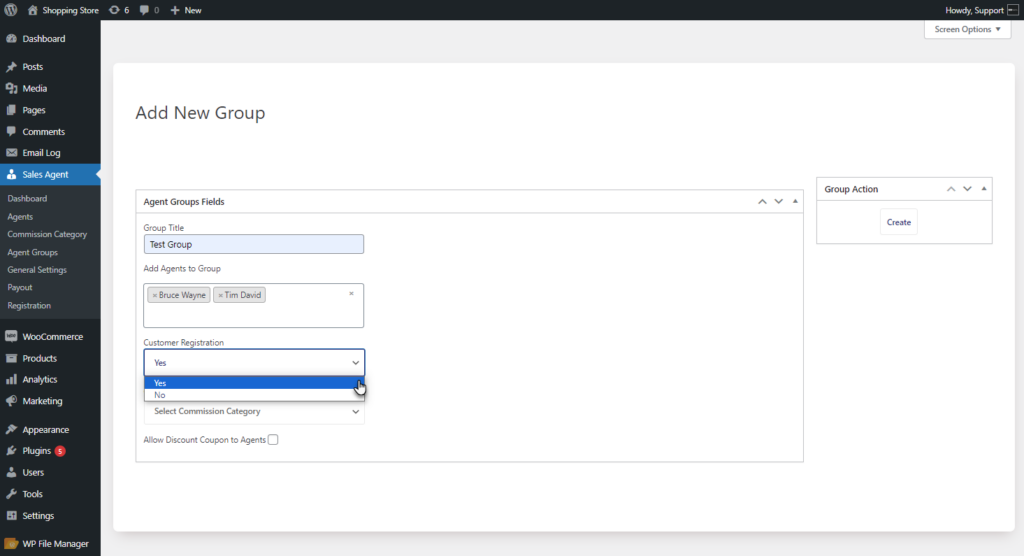Image resolution: width=1024 pixels, height=556 pixels.
Task: Collapse the Group Action panel
Action: tap(984, 189)
